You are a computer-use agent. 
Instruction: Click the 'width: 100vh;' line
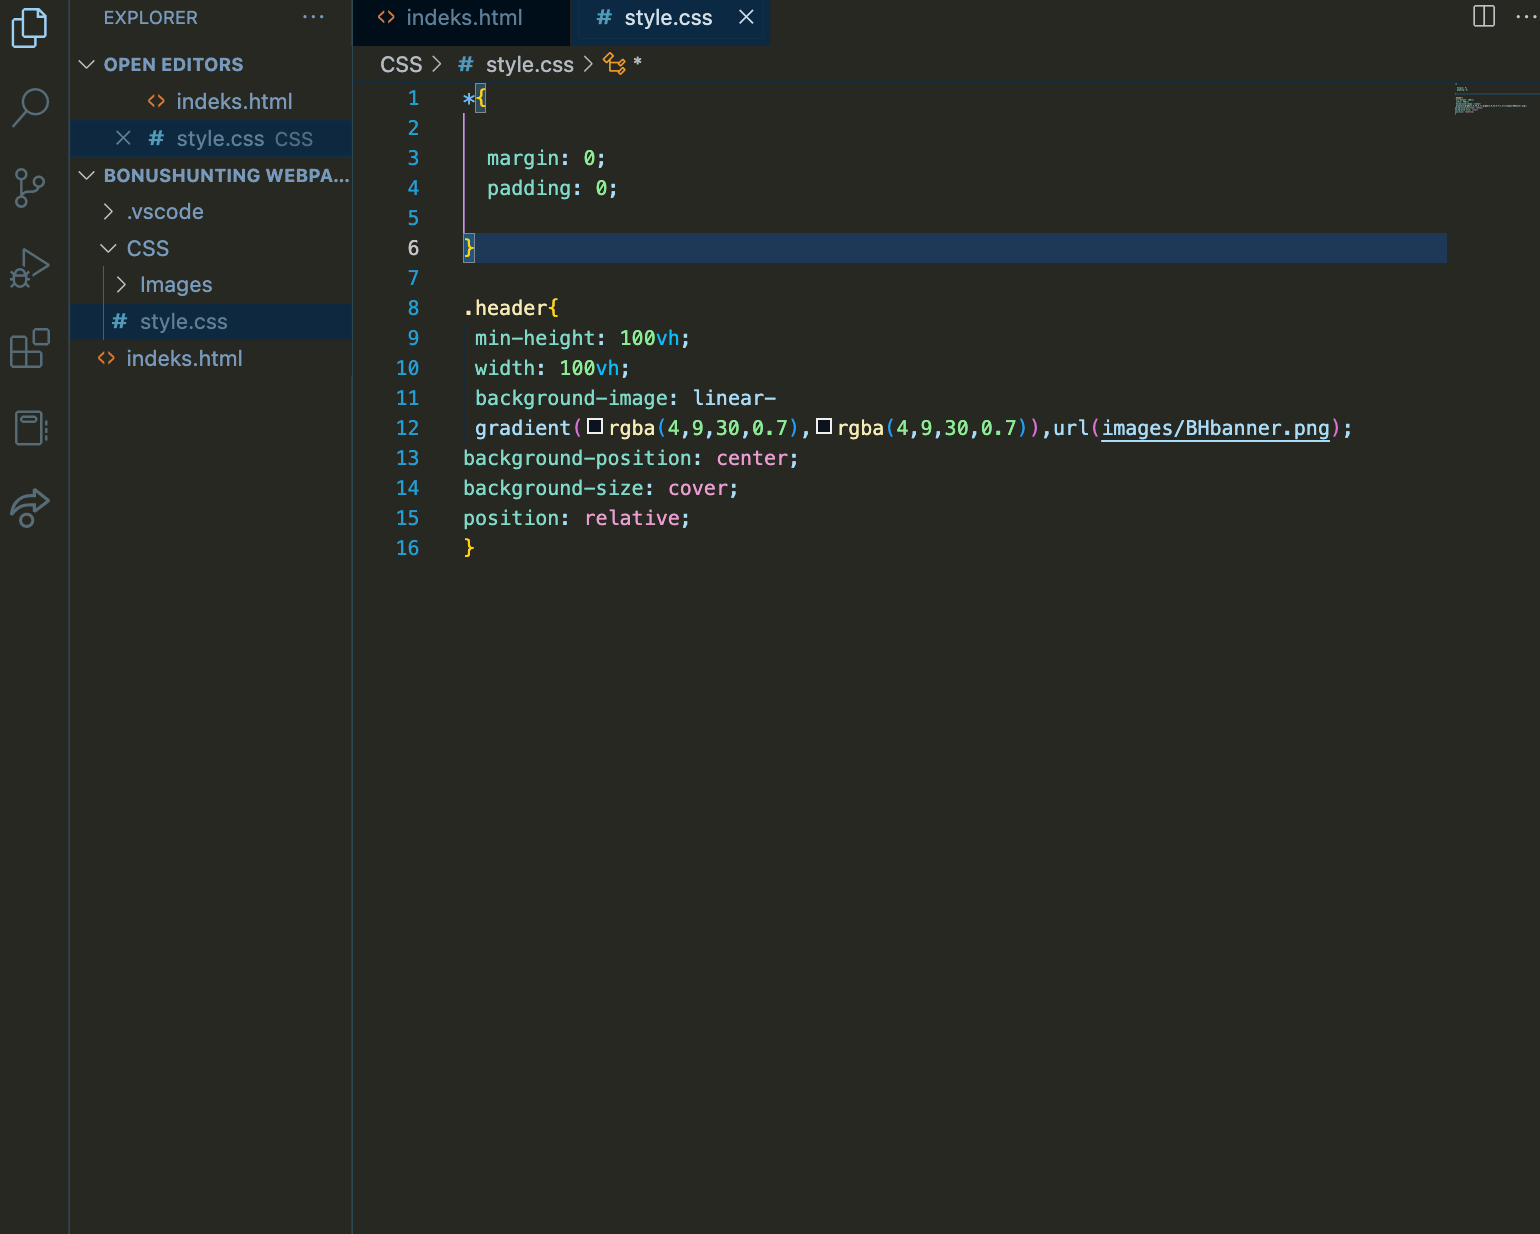tap(552, 368)
